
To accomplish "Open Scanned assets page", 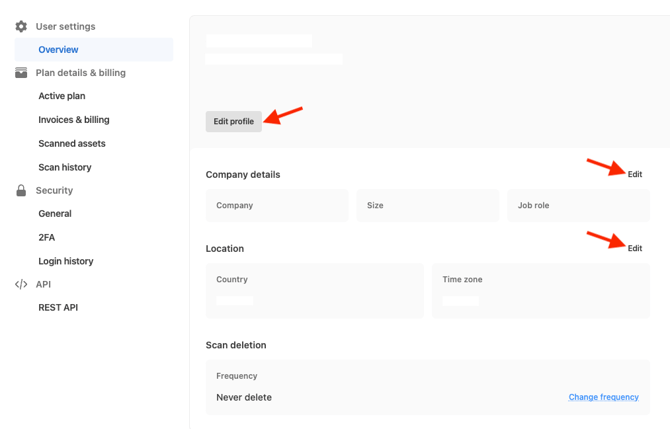I will pos(72,144).
